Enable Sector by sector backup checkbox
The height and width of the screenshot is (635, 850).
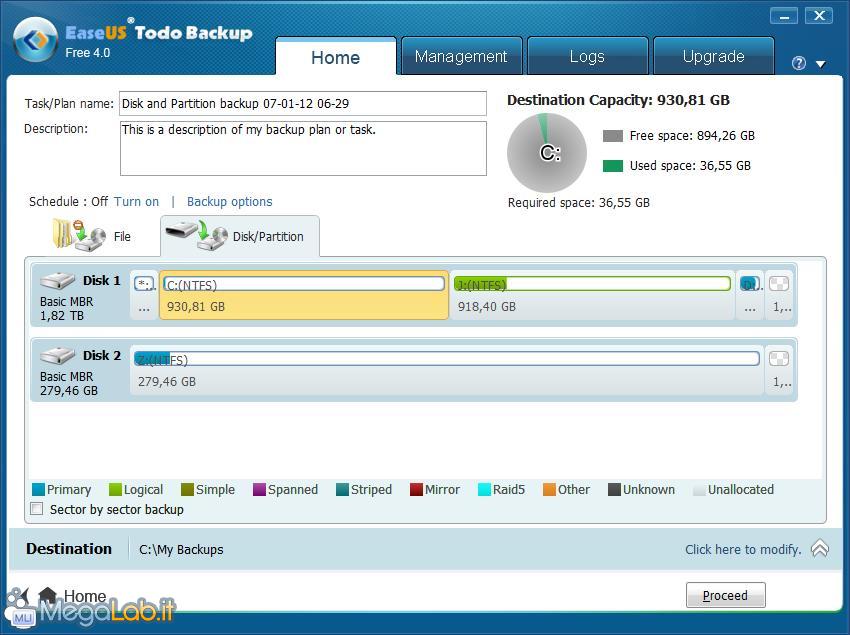[x=37, y=509]
